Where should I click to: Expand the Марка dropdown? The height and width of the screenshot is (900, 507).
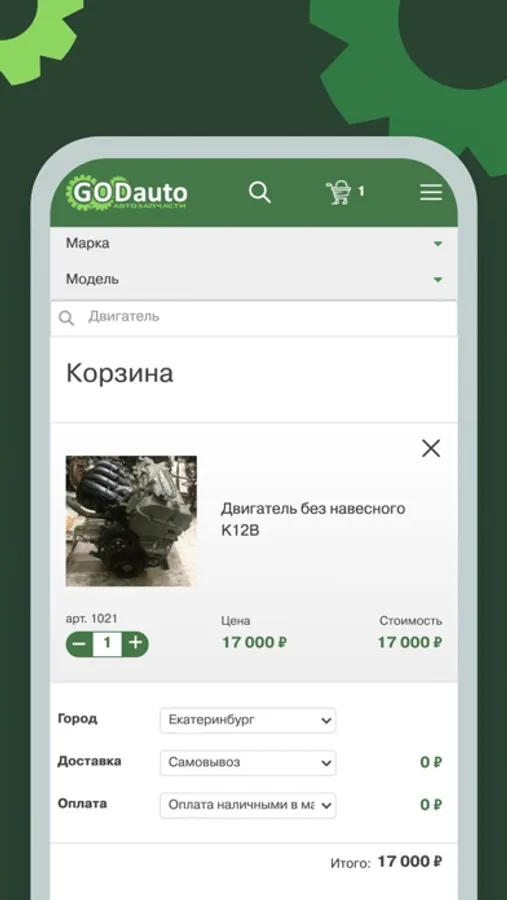(x=254, y=243)
